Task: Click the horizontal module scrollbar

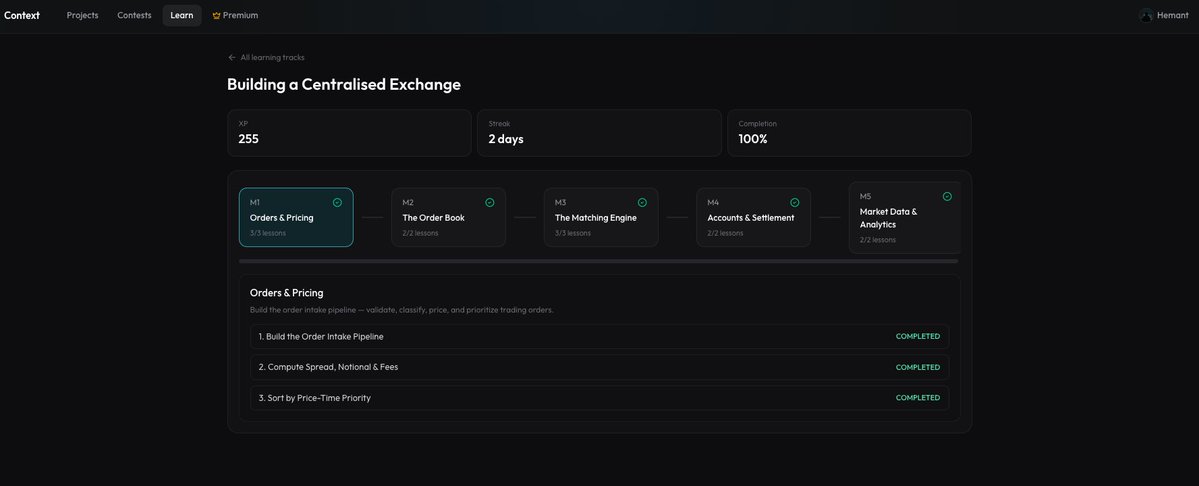Action: point(598,261)
